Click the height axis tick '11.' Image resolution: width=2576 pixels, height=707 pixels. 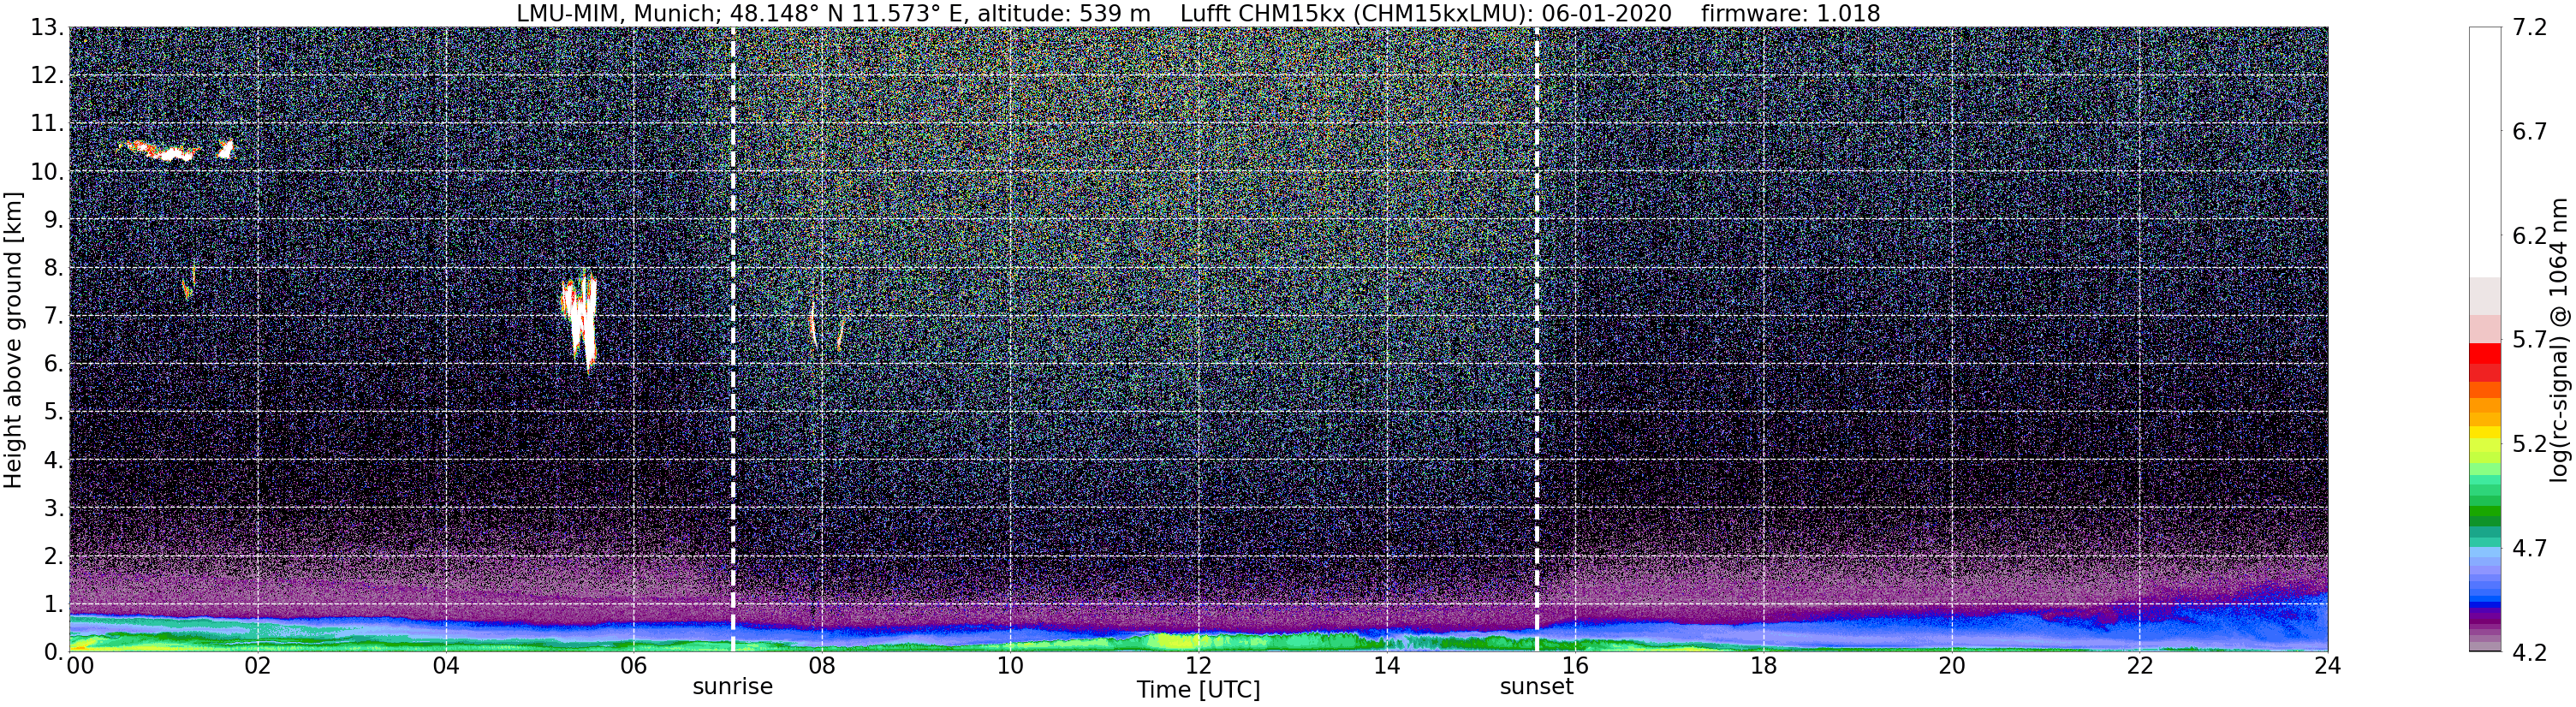pos(47,123)
